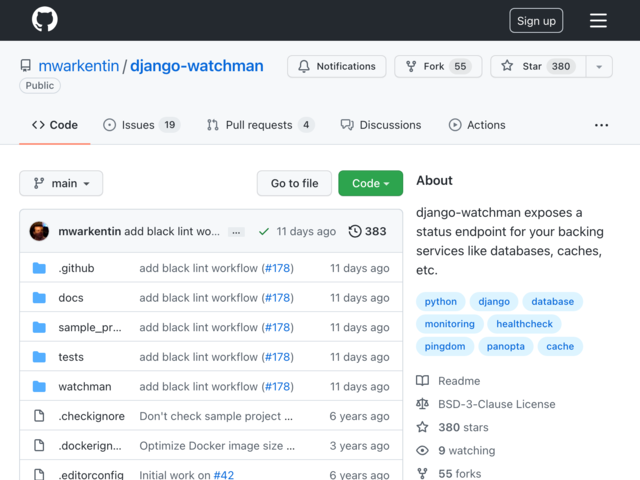Click the Sign up button

(x=536, y=20)
